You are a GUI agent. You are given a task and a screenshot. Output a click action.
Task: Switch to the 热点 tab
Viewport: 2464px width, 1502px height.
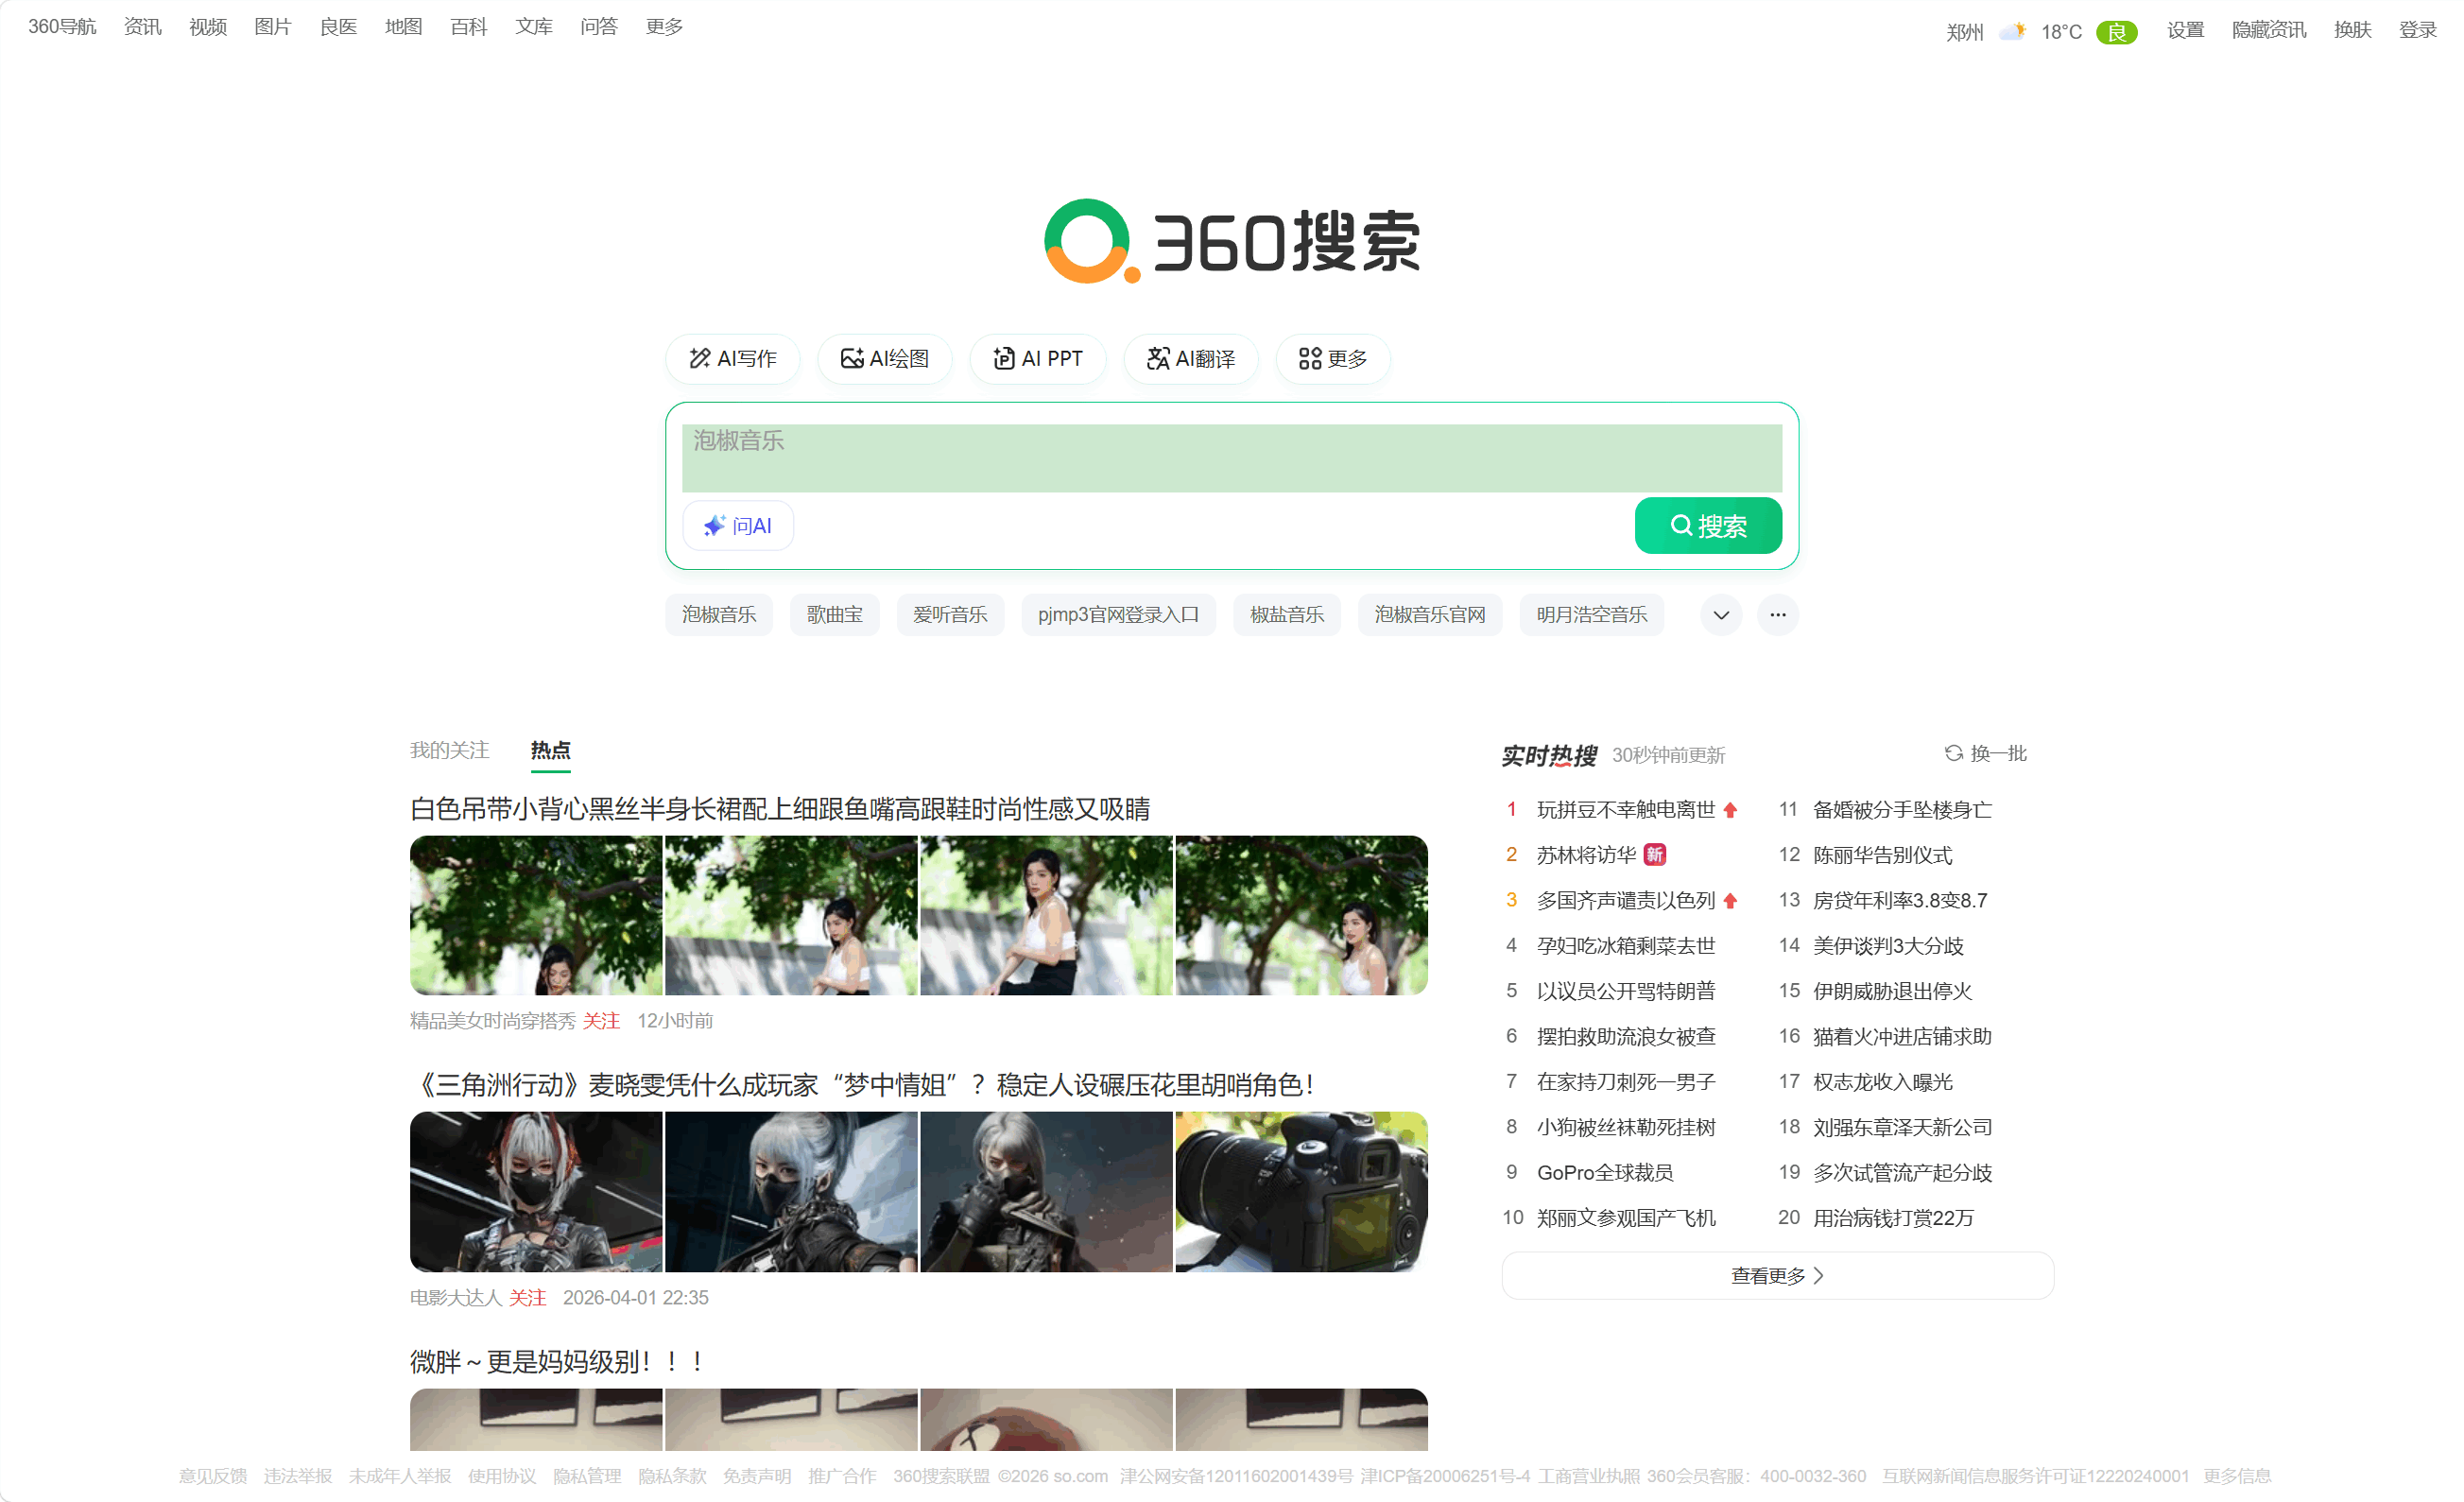click(549, 750)
